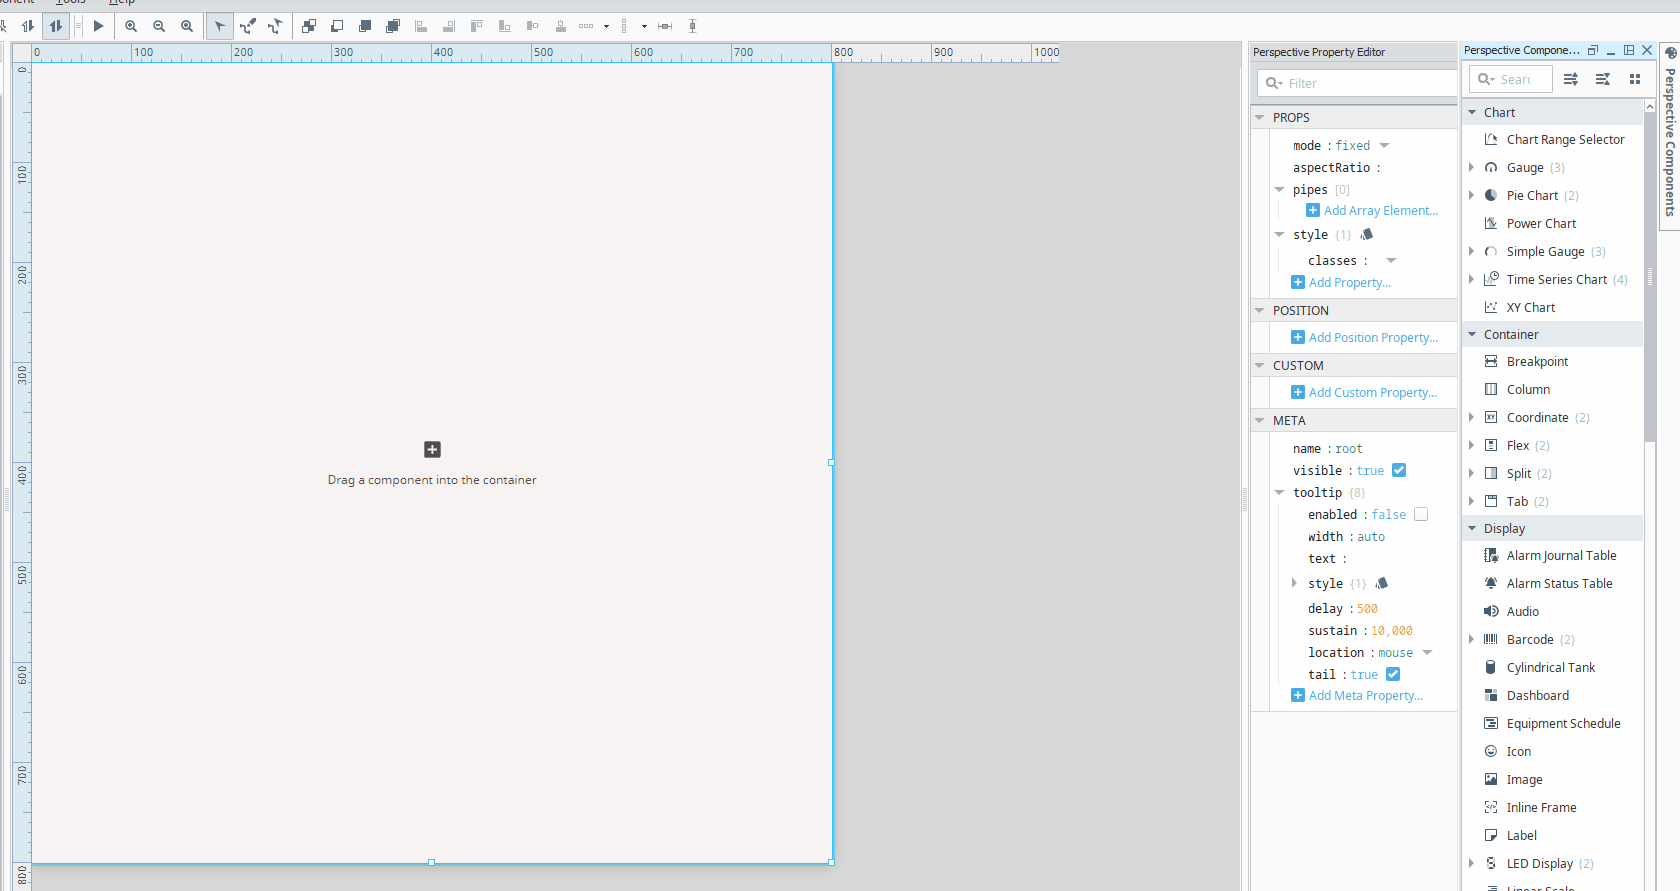1680x891 pixels.
Task: Collapse the PROPS section
Action: coord(1260,118)
